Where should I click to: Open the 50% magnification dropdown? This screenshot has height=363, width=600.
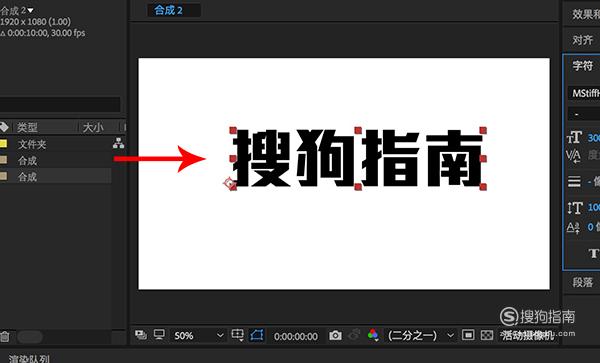tap(198, 336)
